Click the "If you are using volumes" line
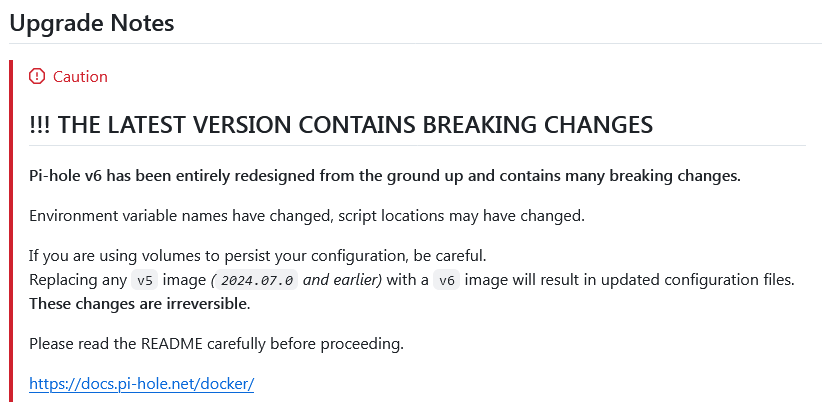Image resolution: width=837 pixels, height=414 pixels. coord(258,256)
